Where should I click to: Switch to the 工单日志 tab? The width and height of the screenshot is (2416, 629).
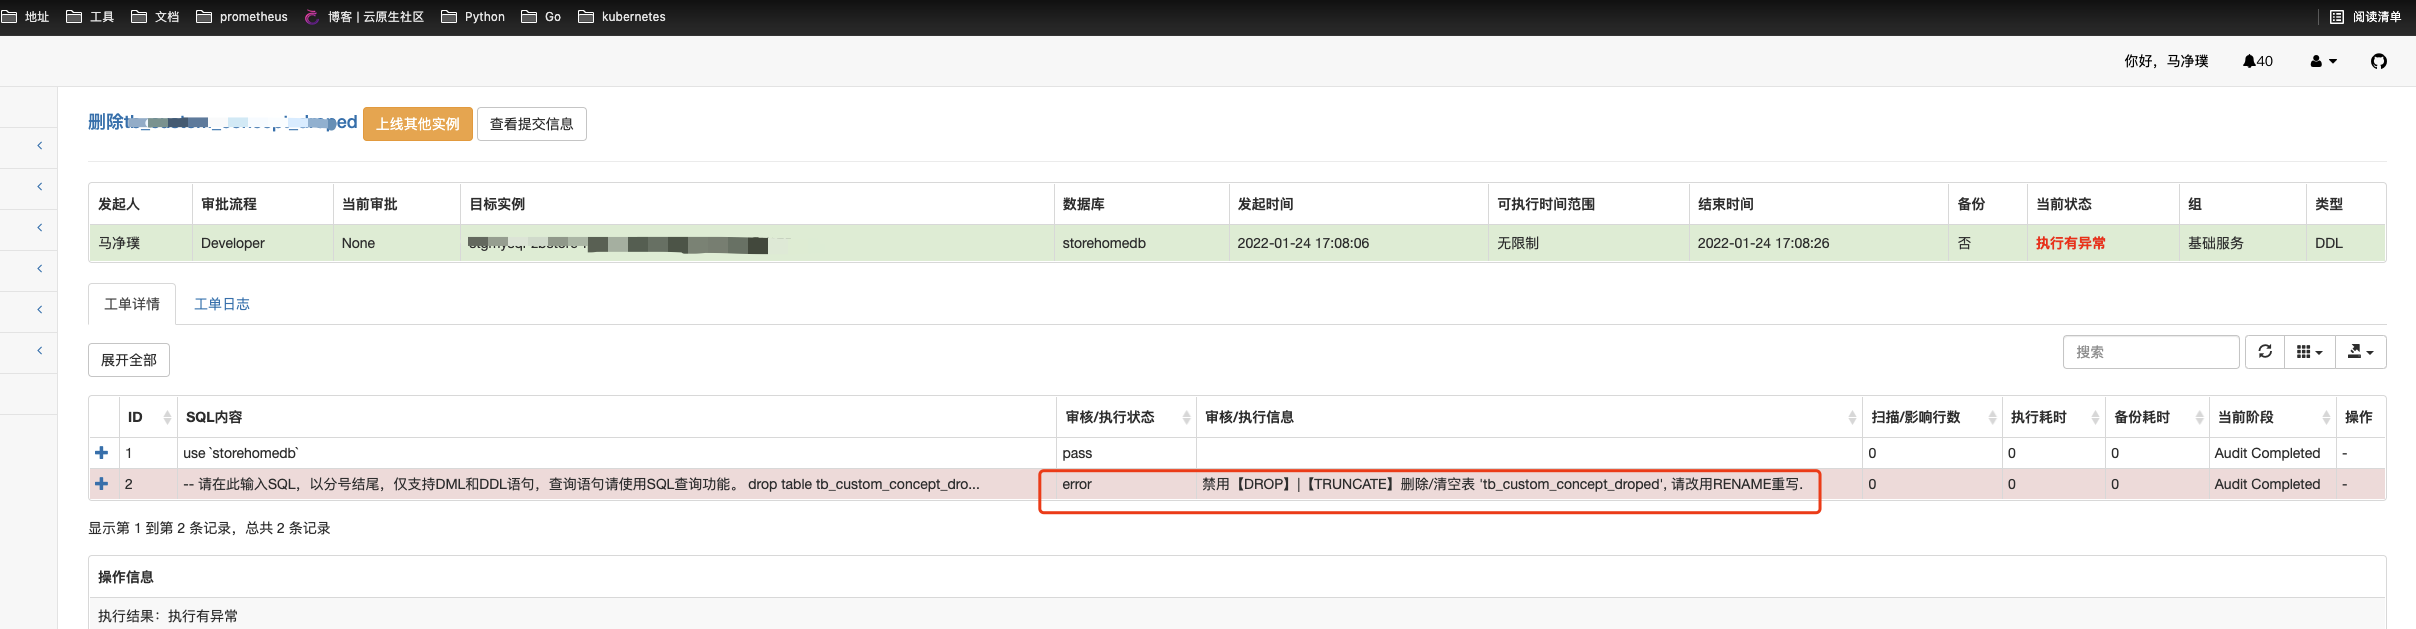[222, 304]
